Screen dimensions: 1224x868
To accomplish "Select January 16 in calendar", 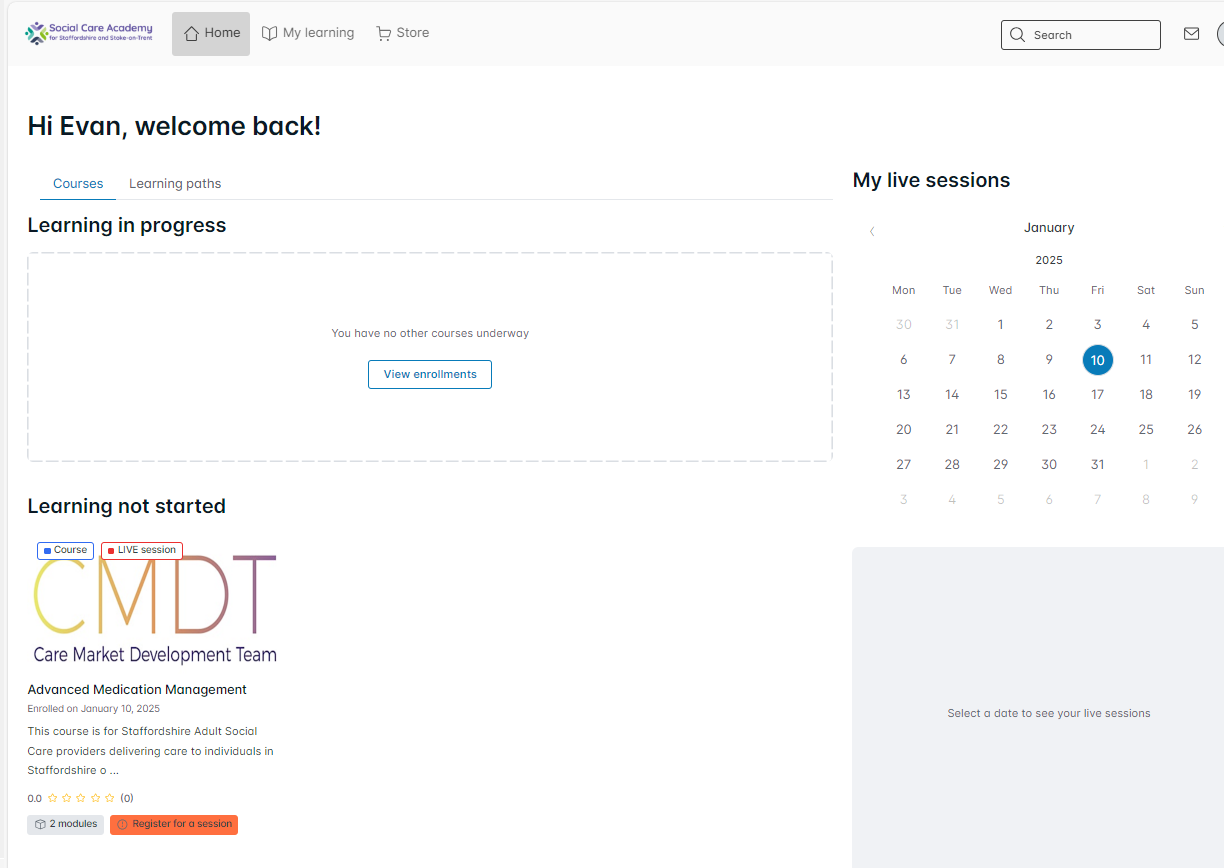I will (x=1049, y=395).
